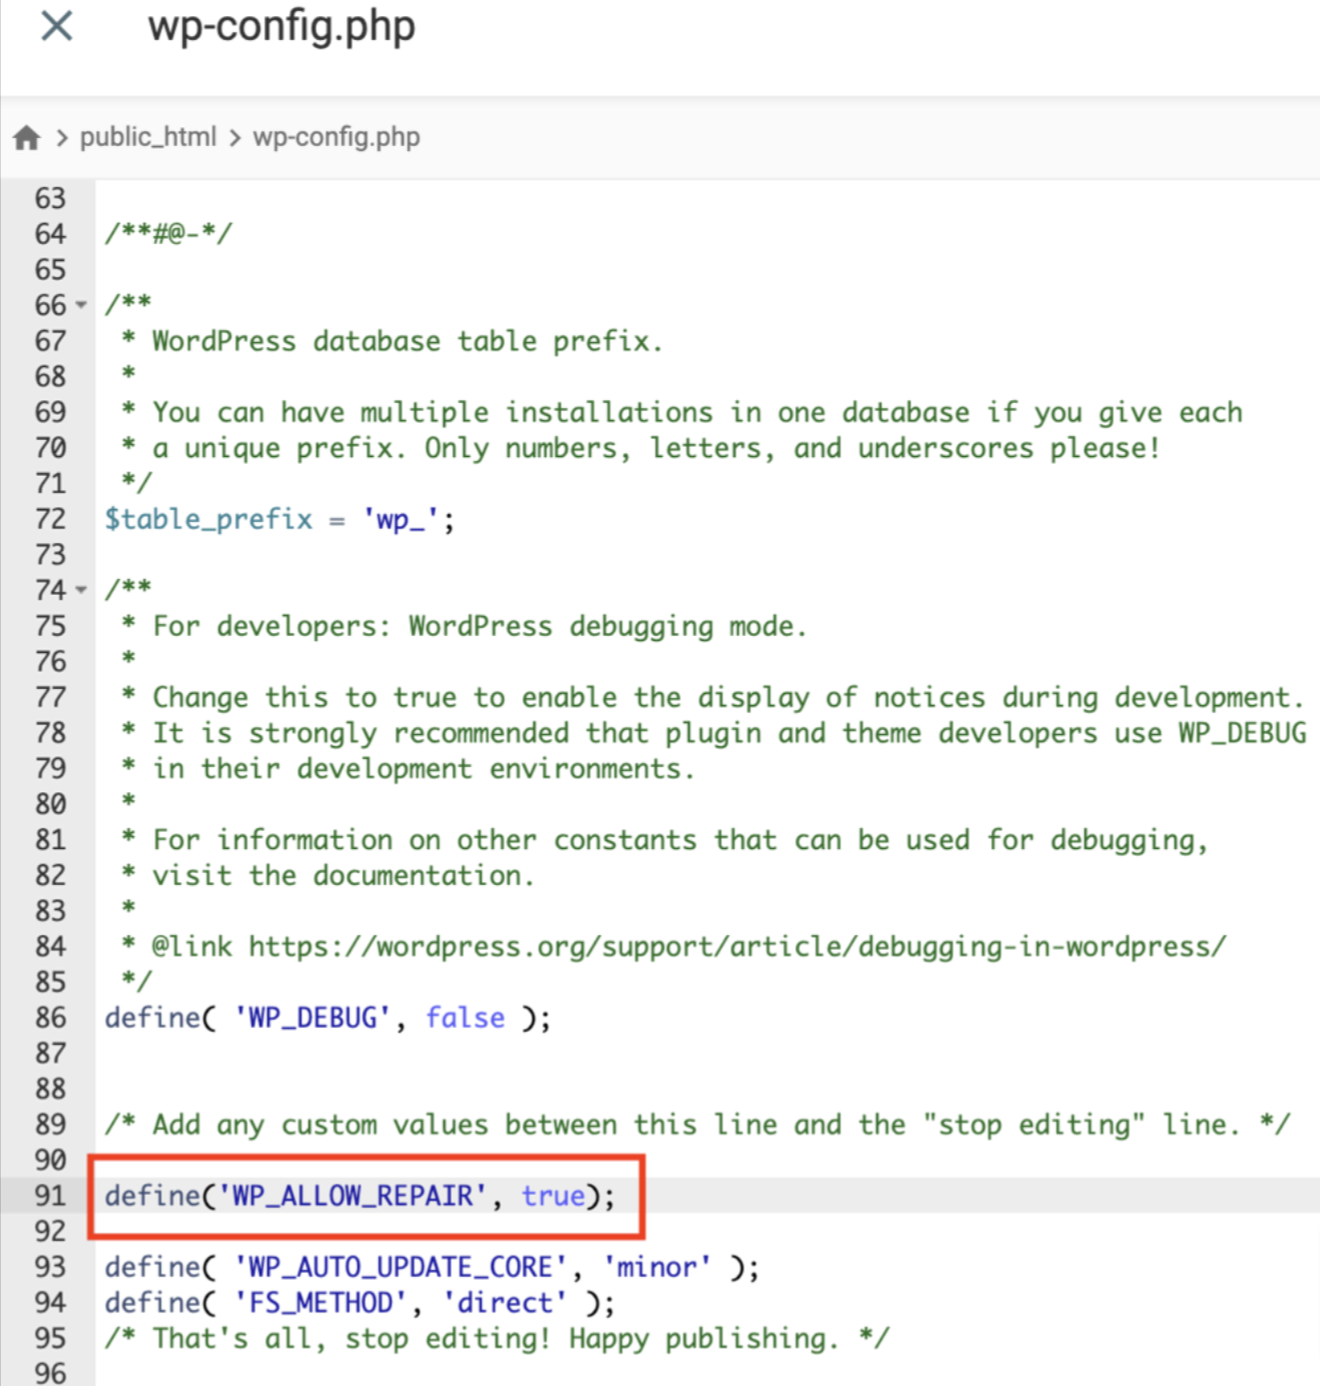Click the wp-config.php breadcrumb entry
Screen dimensions: 1320x1386
tap(336, 137)
